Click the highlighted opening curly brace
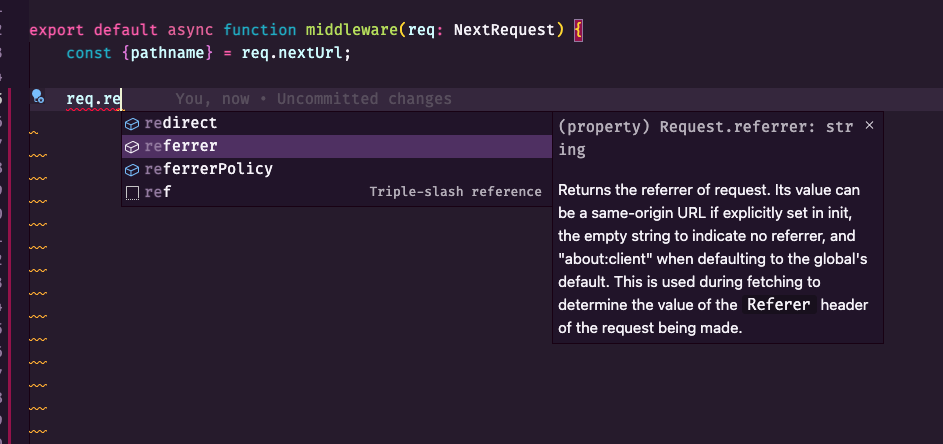The image size is (943, 444). click(578, 30)
